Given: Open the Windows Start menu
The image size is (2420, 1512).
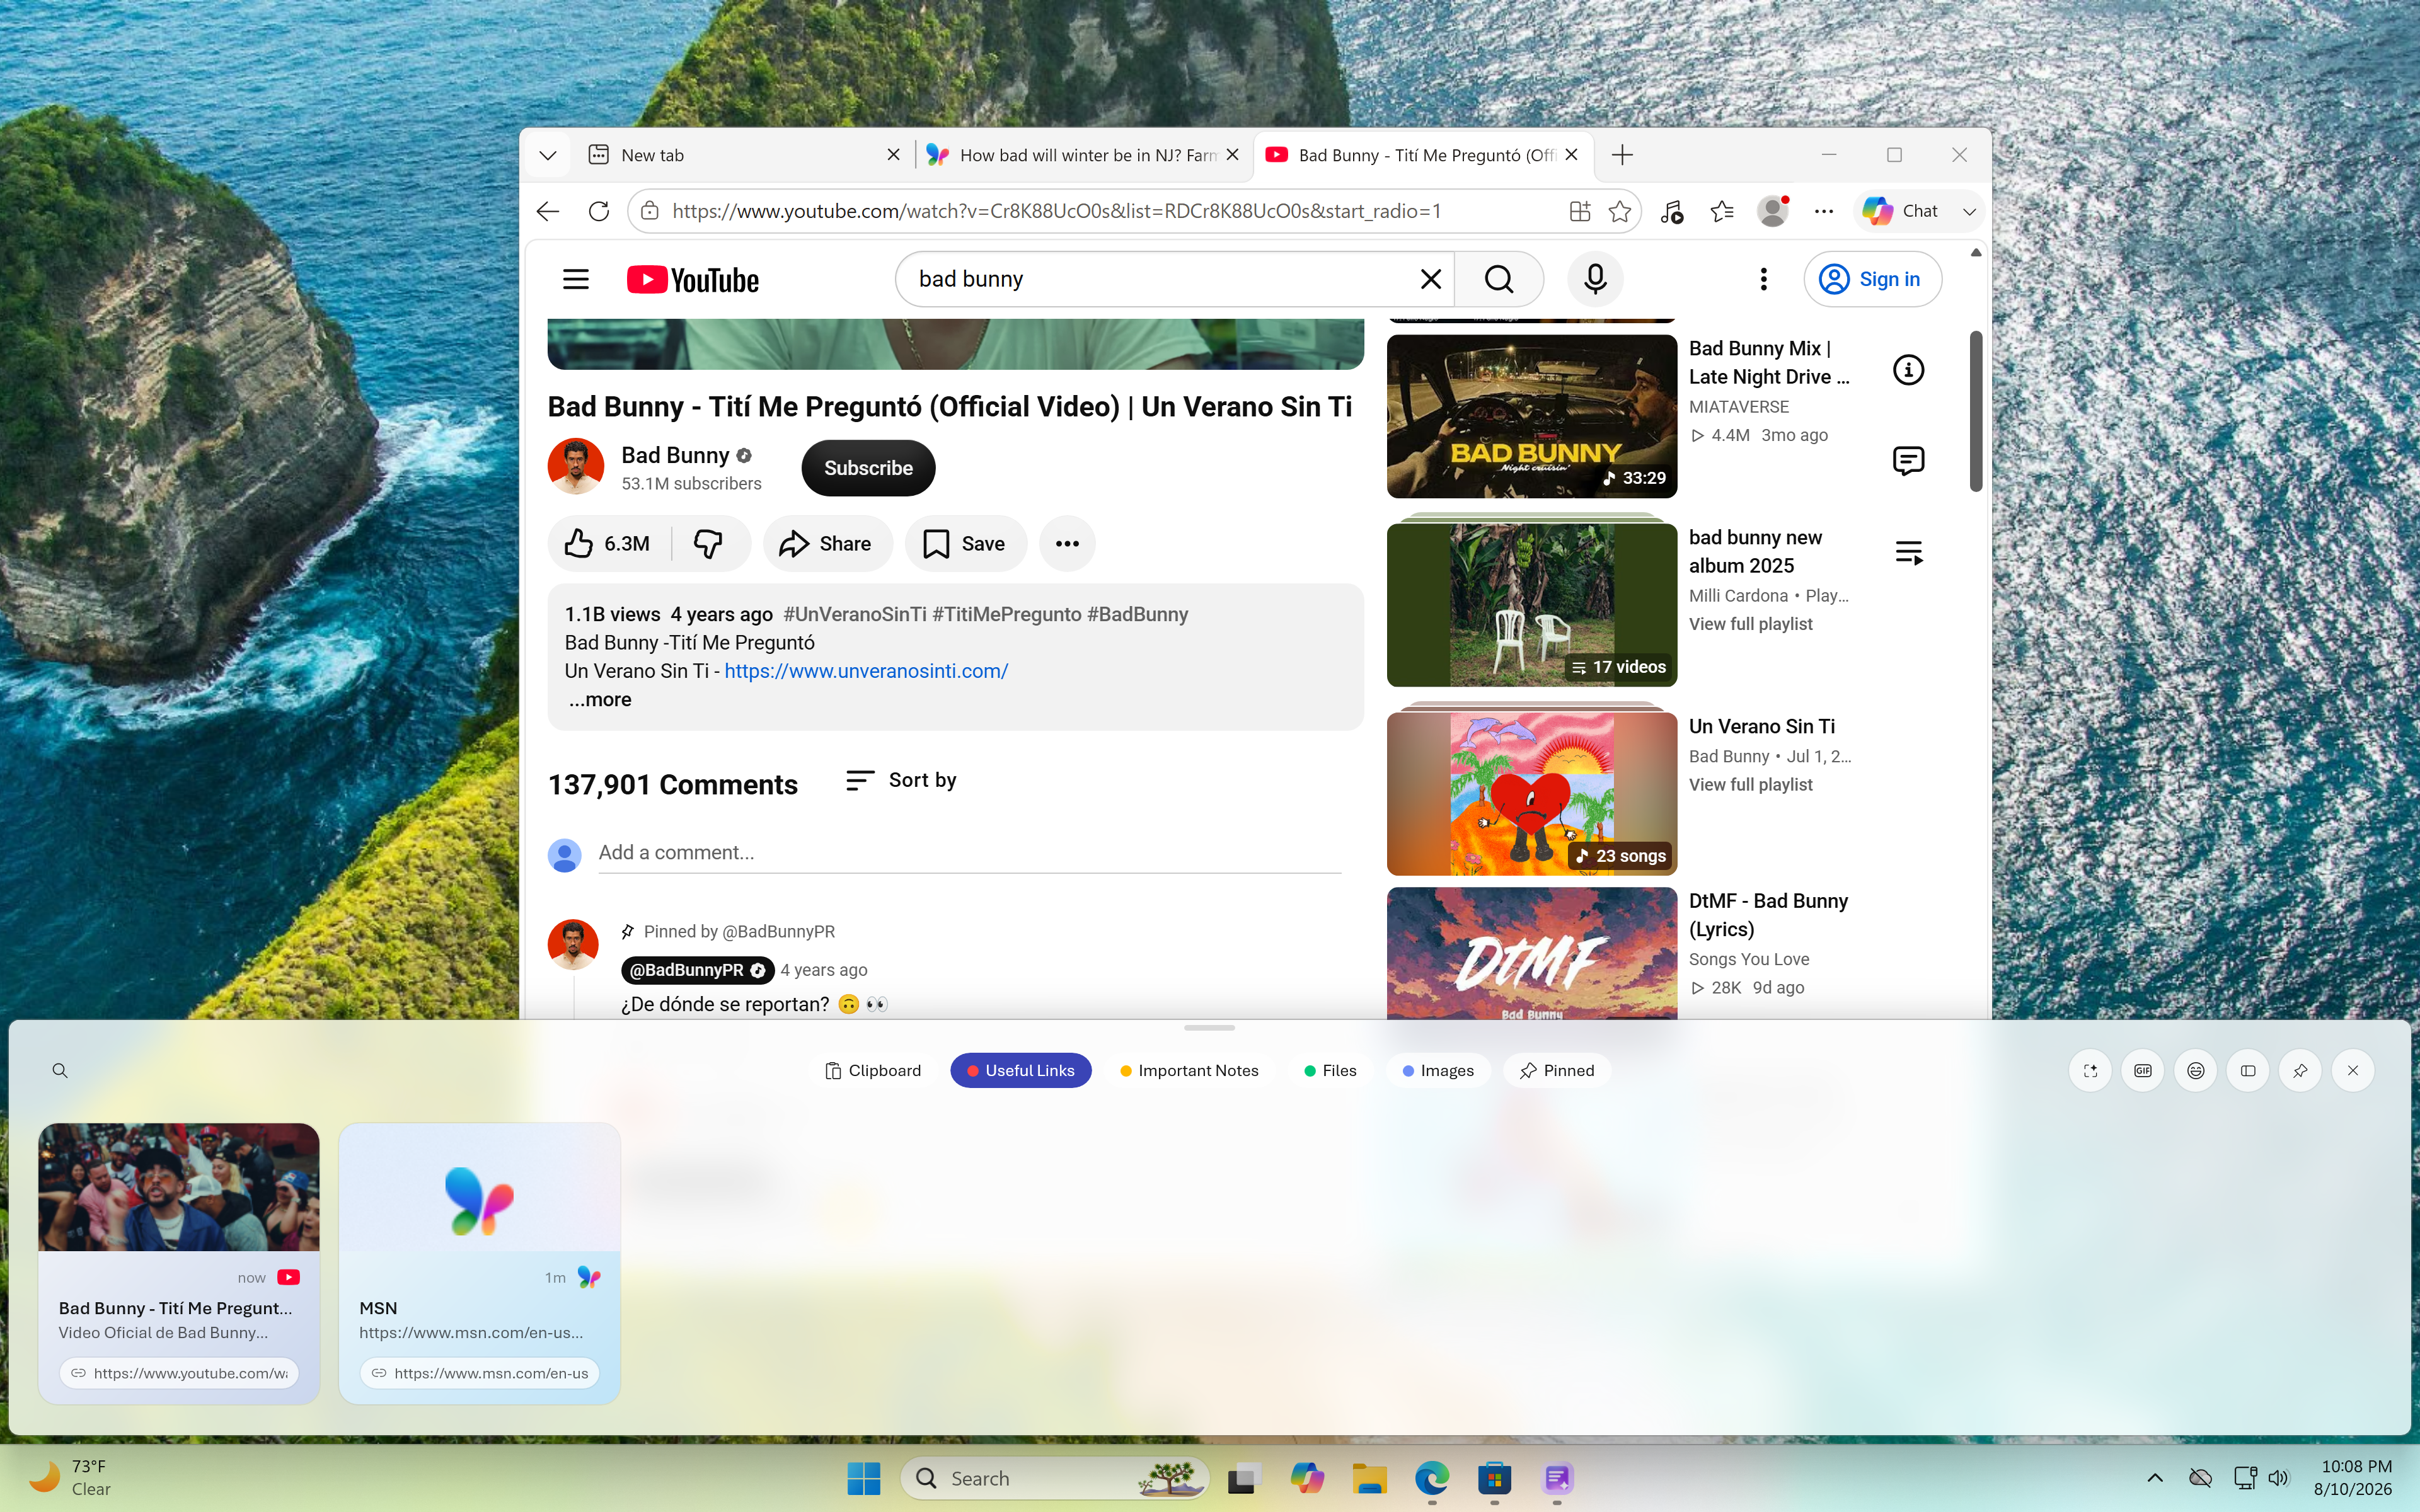Looking at the screenshot, I should pos(864,1478).
